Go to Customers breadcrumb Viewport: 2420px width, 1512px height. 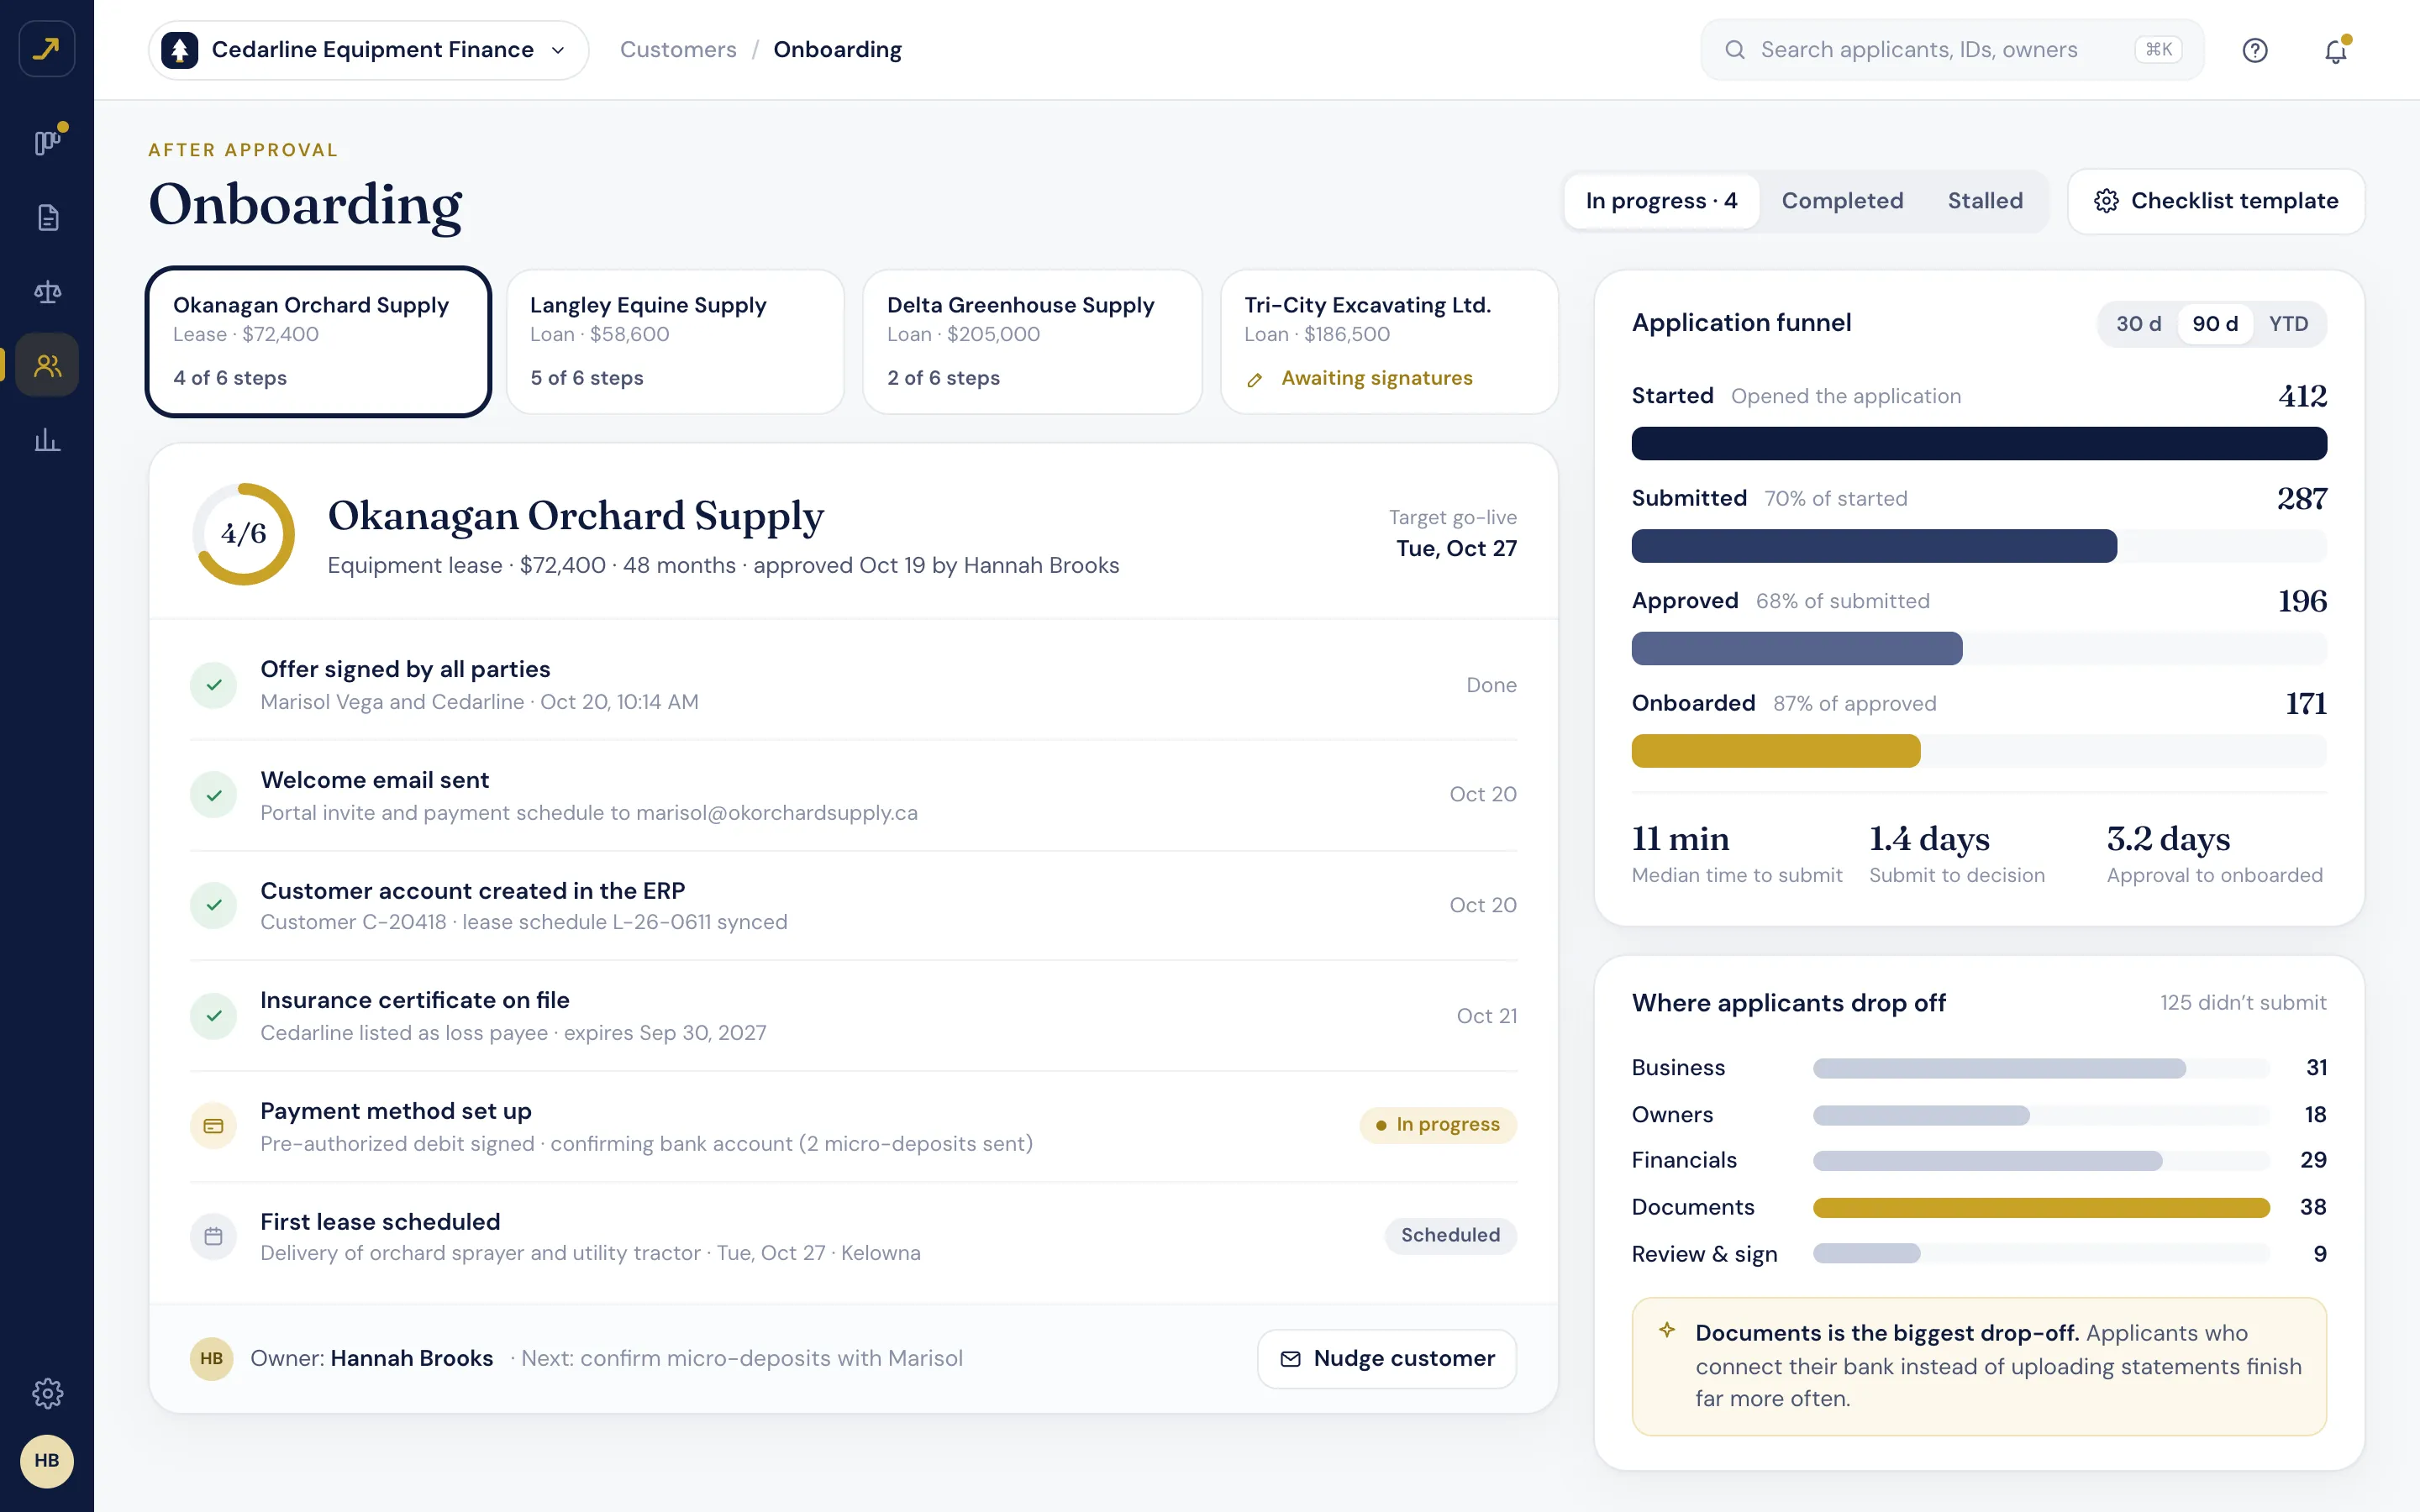coord(678,49)
